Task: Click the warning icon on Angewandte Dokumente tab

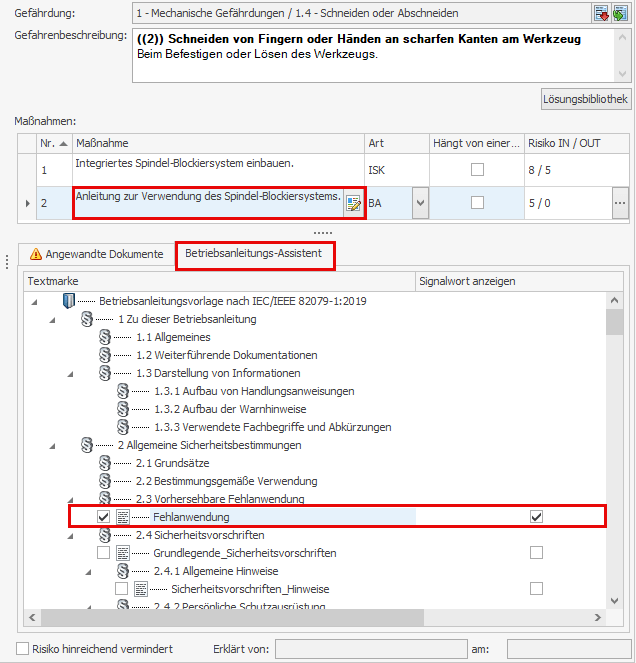Action: pos(36,254)
